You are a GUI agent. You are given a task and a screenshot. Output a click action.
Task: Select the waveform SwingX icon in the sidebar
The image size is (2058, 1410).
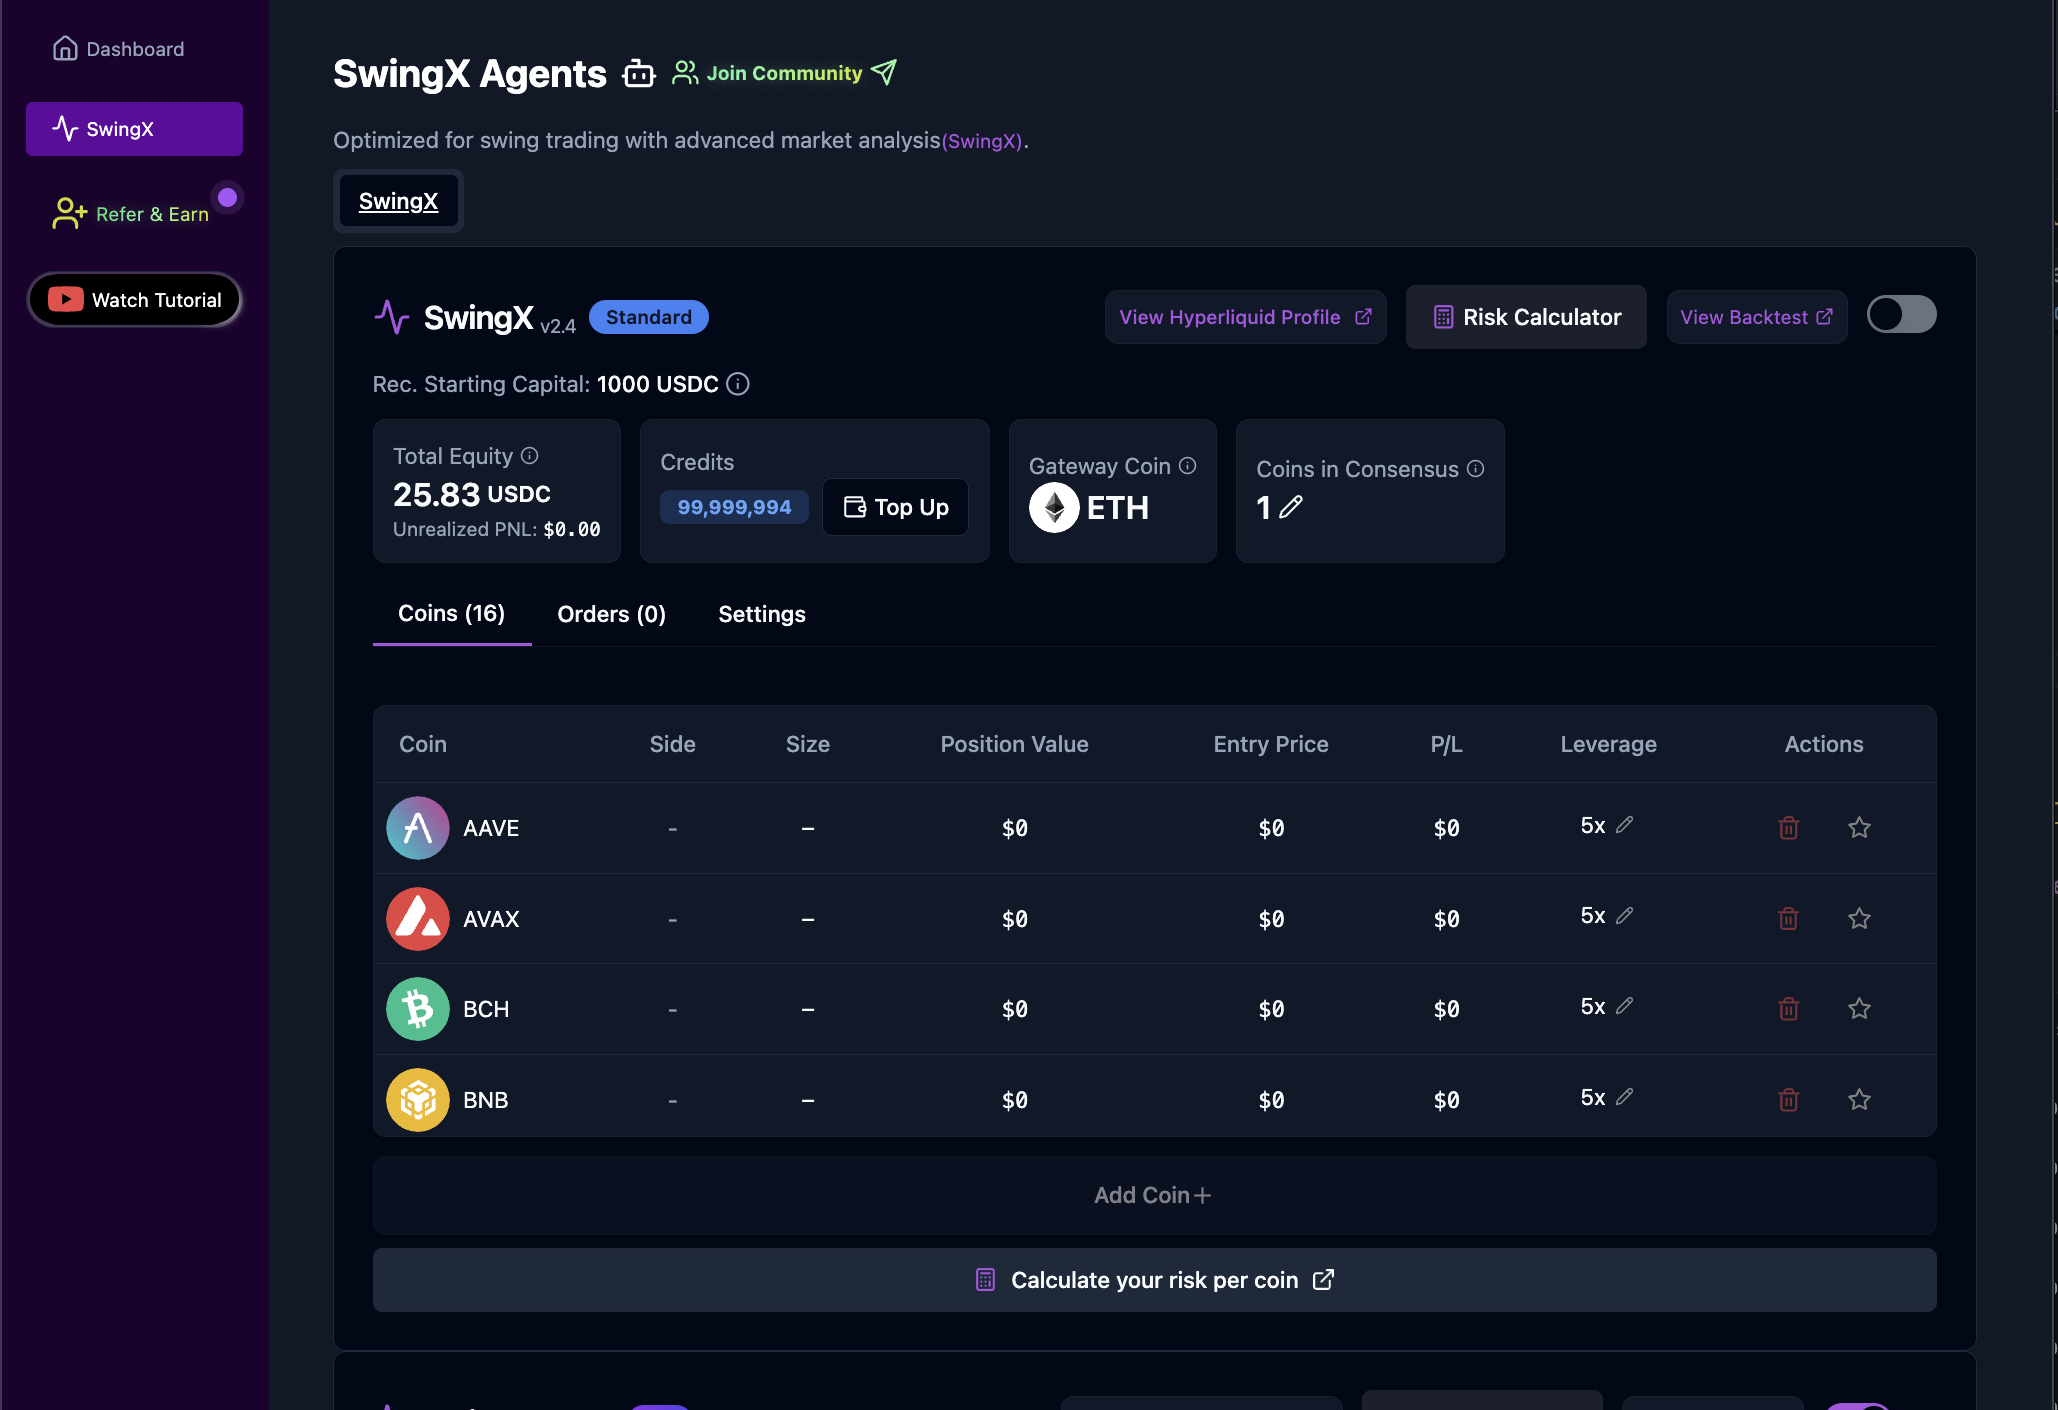point(66,128)
